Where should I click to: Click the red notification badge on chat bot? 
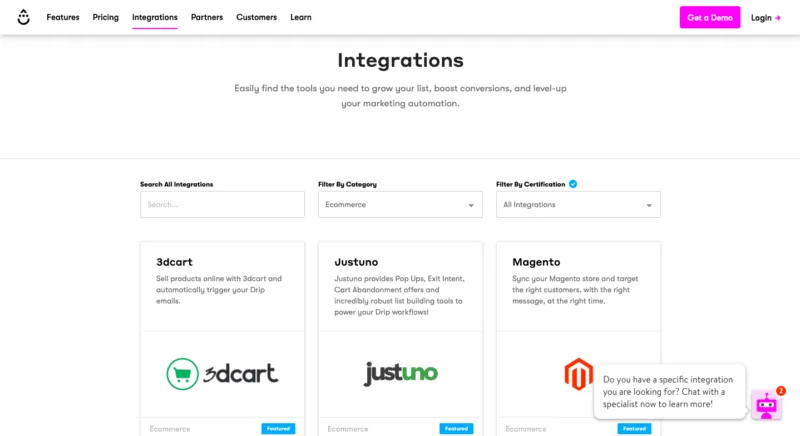(781, 391)
